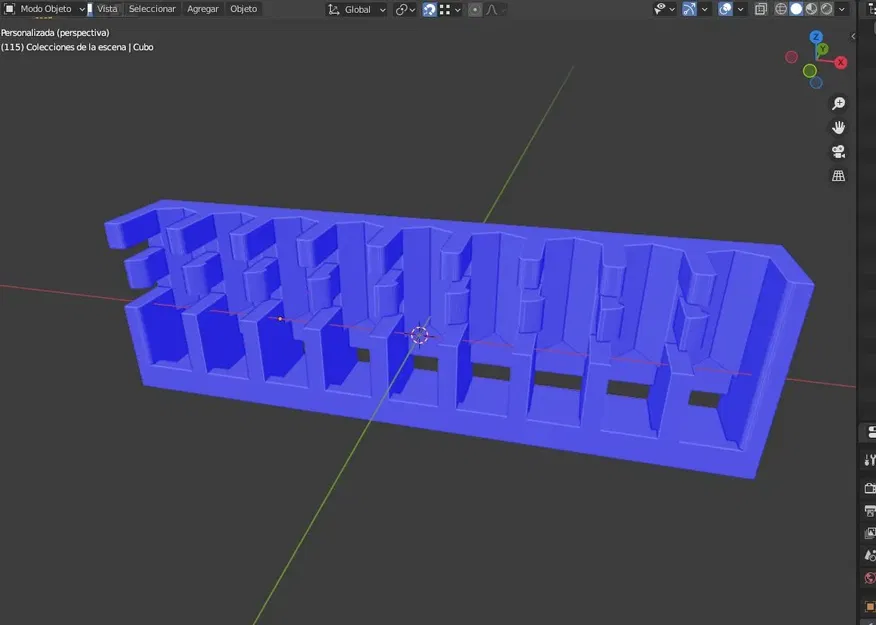Click the hand pan view icon

[x=838, y=127]
